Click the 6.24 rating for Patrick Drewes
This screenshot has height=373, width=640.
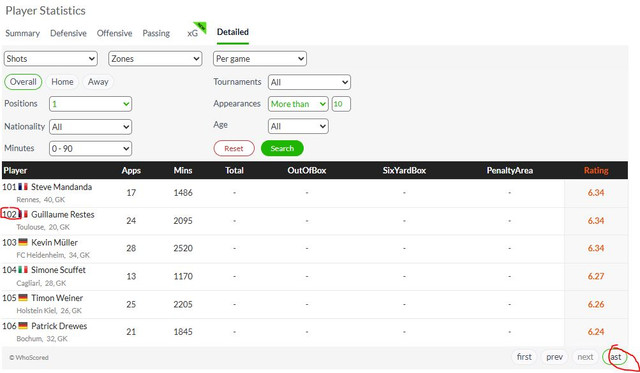pyautogui.click(x=596, y=332)
